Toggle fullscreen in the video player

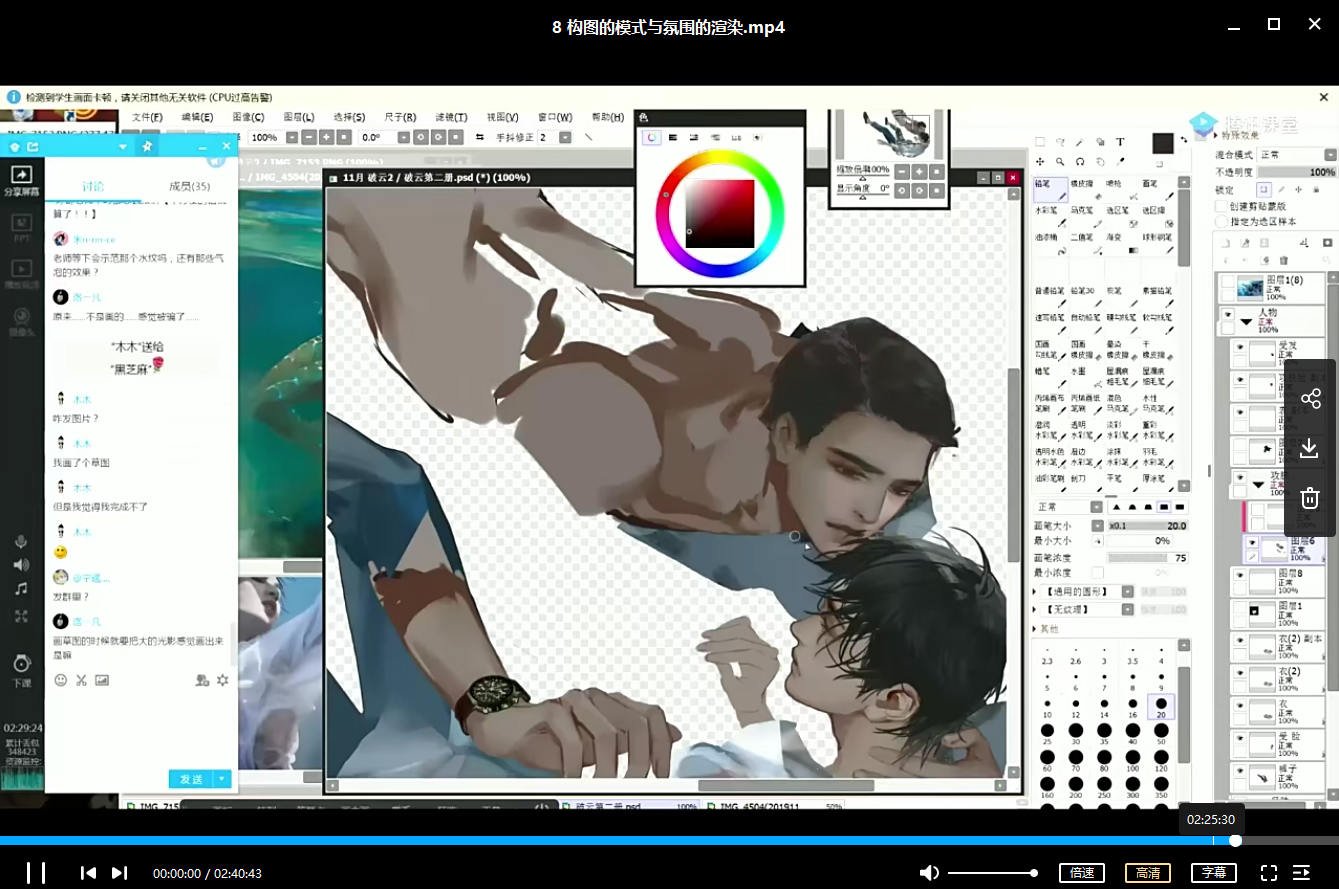1268,873
